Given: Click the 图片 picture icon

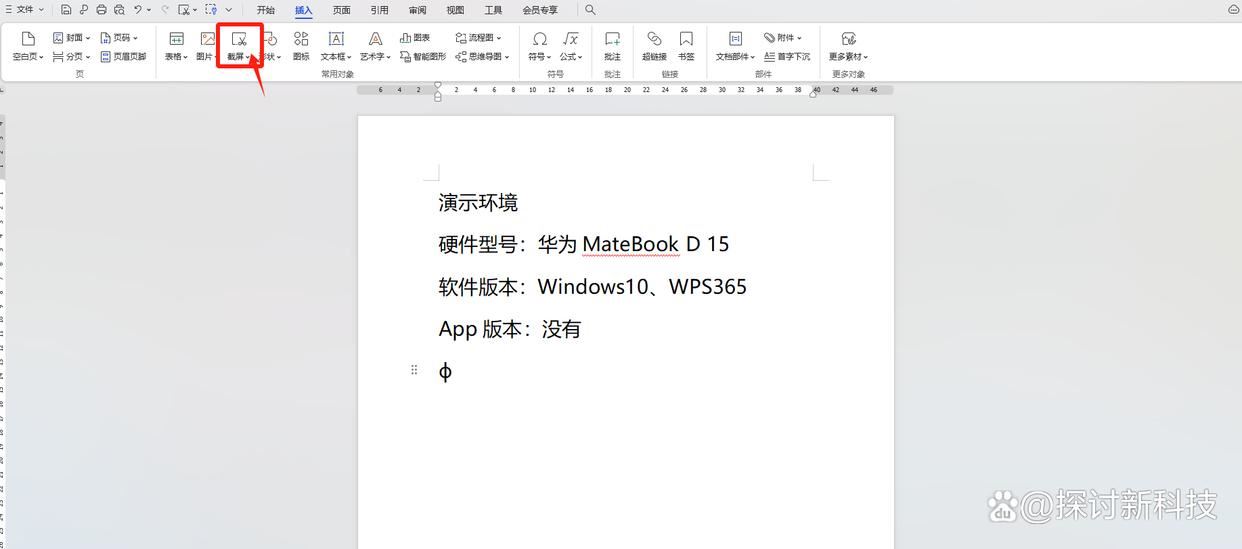Looking at the screenshot, I should (207, 40).
